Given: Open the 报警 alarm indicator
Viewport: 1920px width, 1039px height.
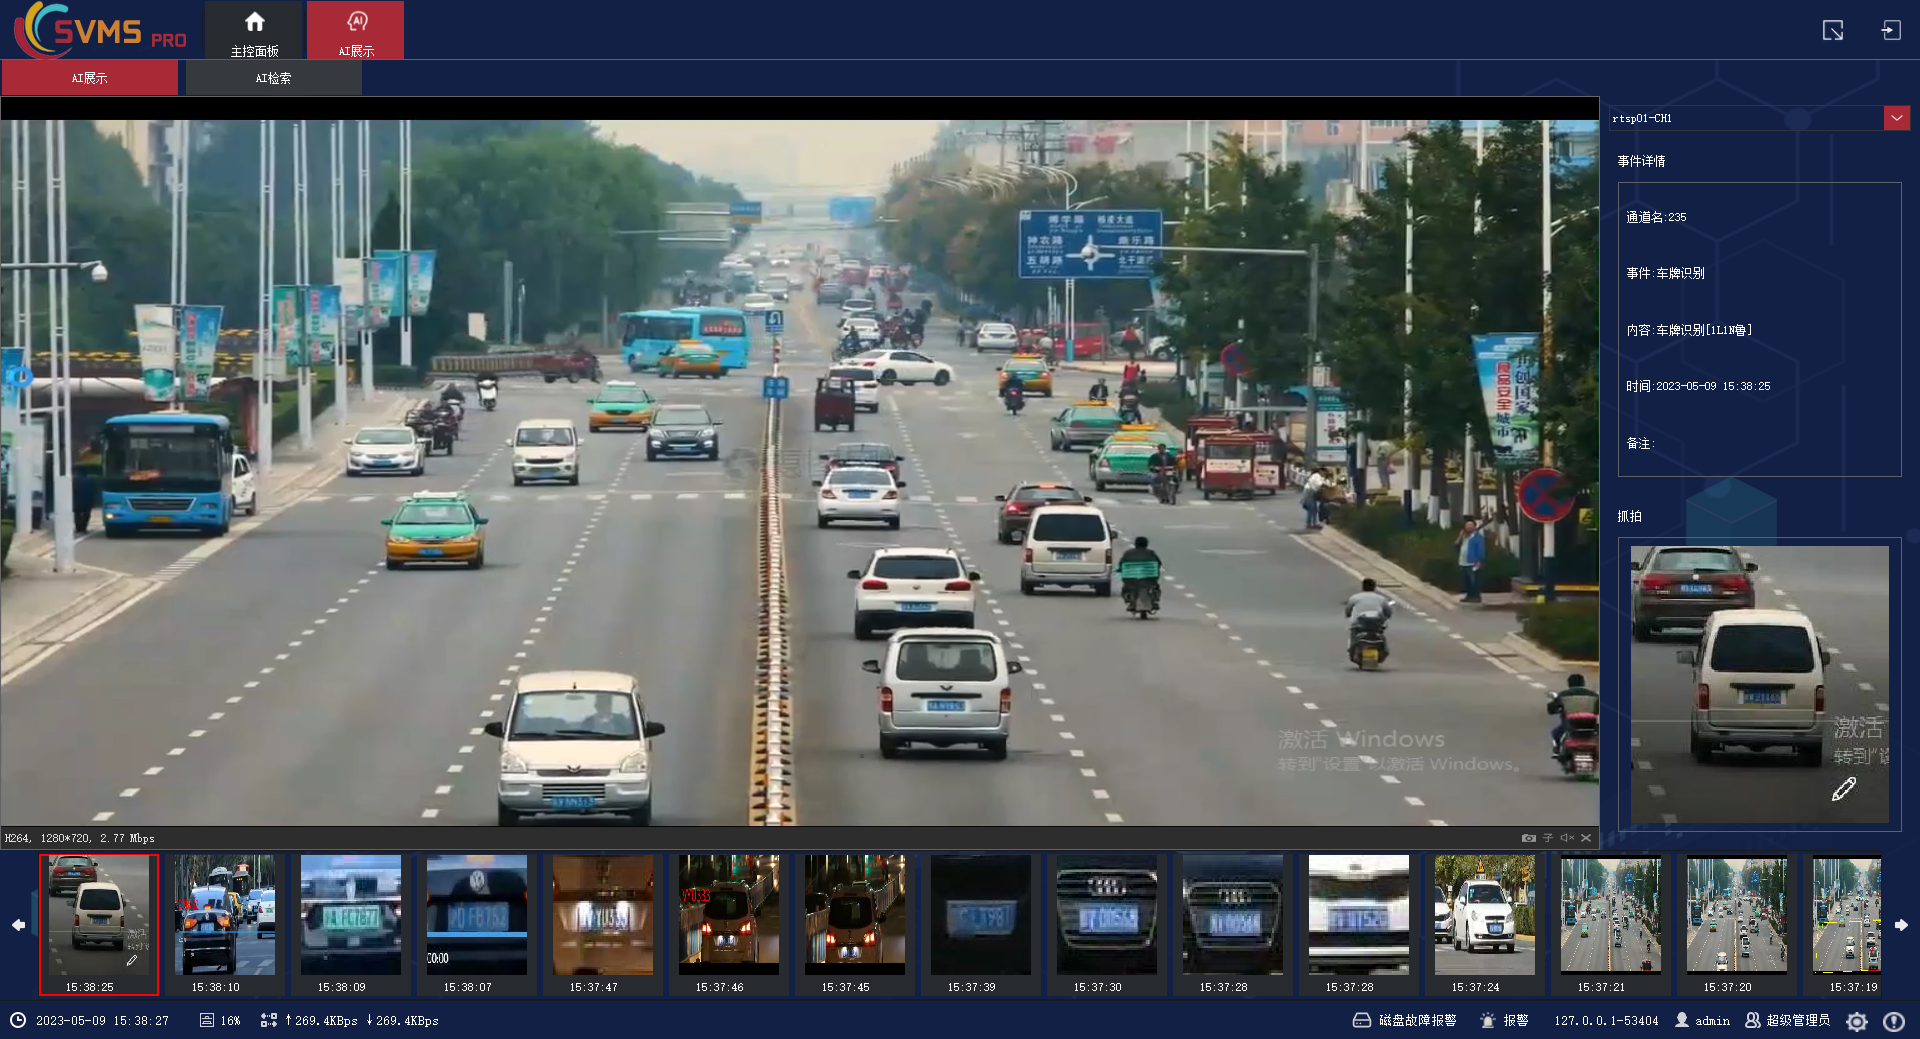Looking at the screenshot, I should coord(1505,1021).
